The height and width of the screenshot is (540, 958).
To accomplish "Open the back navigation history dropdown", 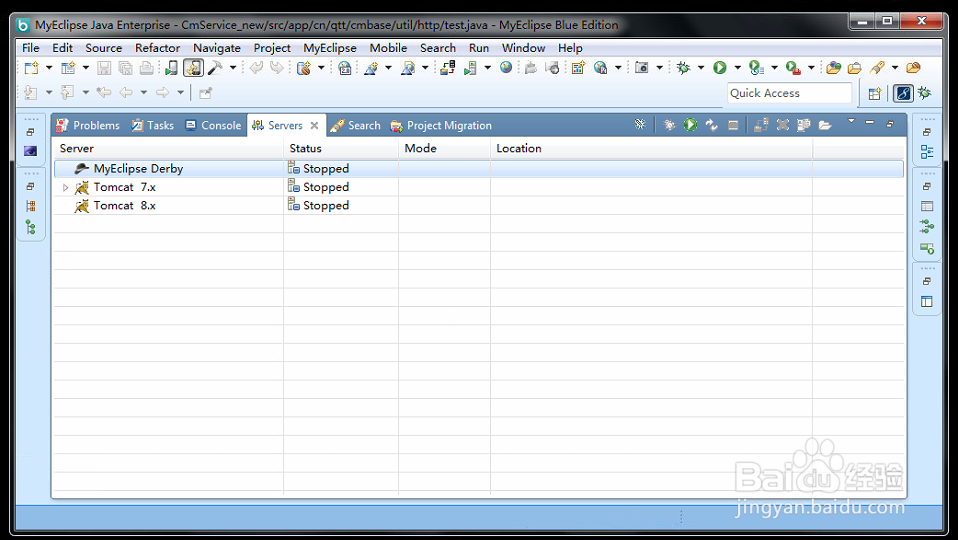I will [x=144, y=93].
